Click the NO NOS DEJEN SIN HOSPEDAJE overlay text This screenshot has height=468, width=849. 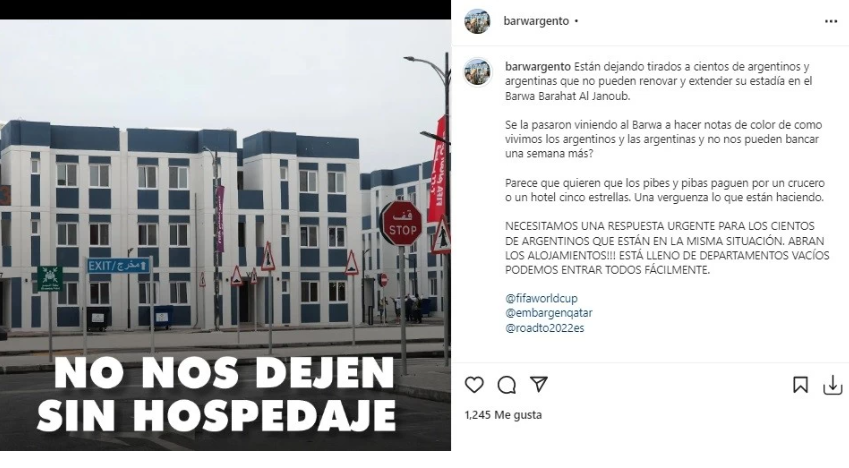[x=217, y=394]
